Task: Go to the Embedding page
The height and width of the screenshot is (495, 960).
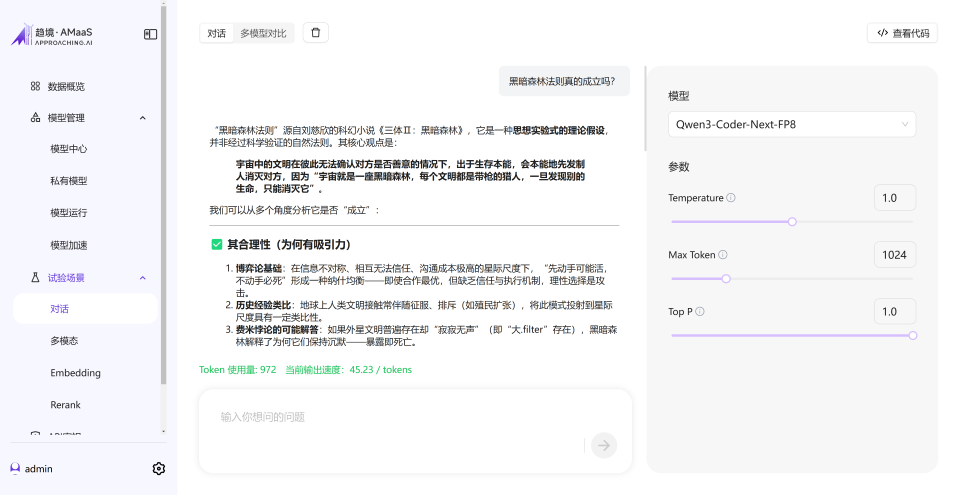Action: tap(75, 373)
